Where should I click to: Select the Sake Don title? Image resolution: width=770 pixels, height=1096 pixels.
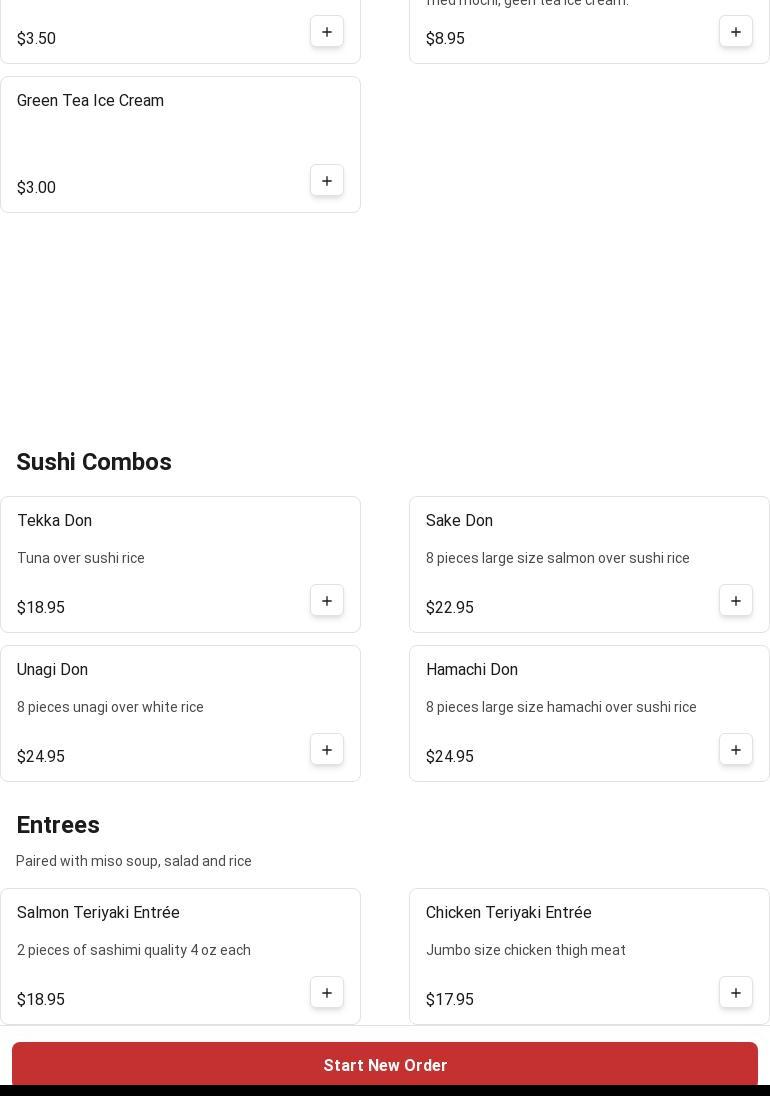[x=459, y=521]
